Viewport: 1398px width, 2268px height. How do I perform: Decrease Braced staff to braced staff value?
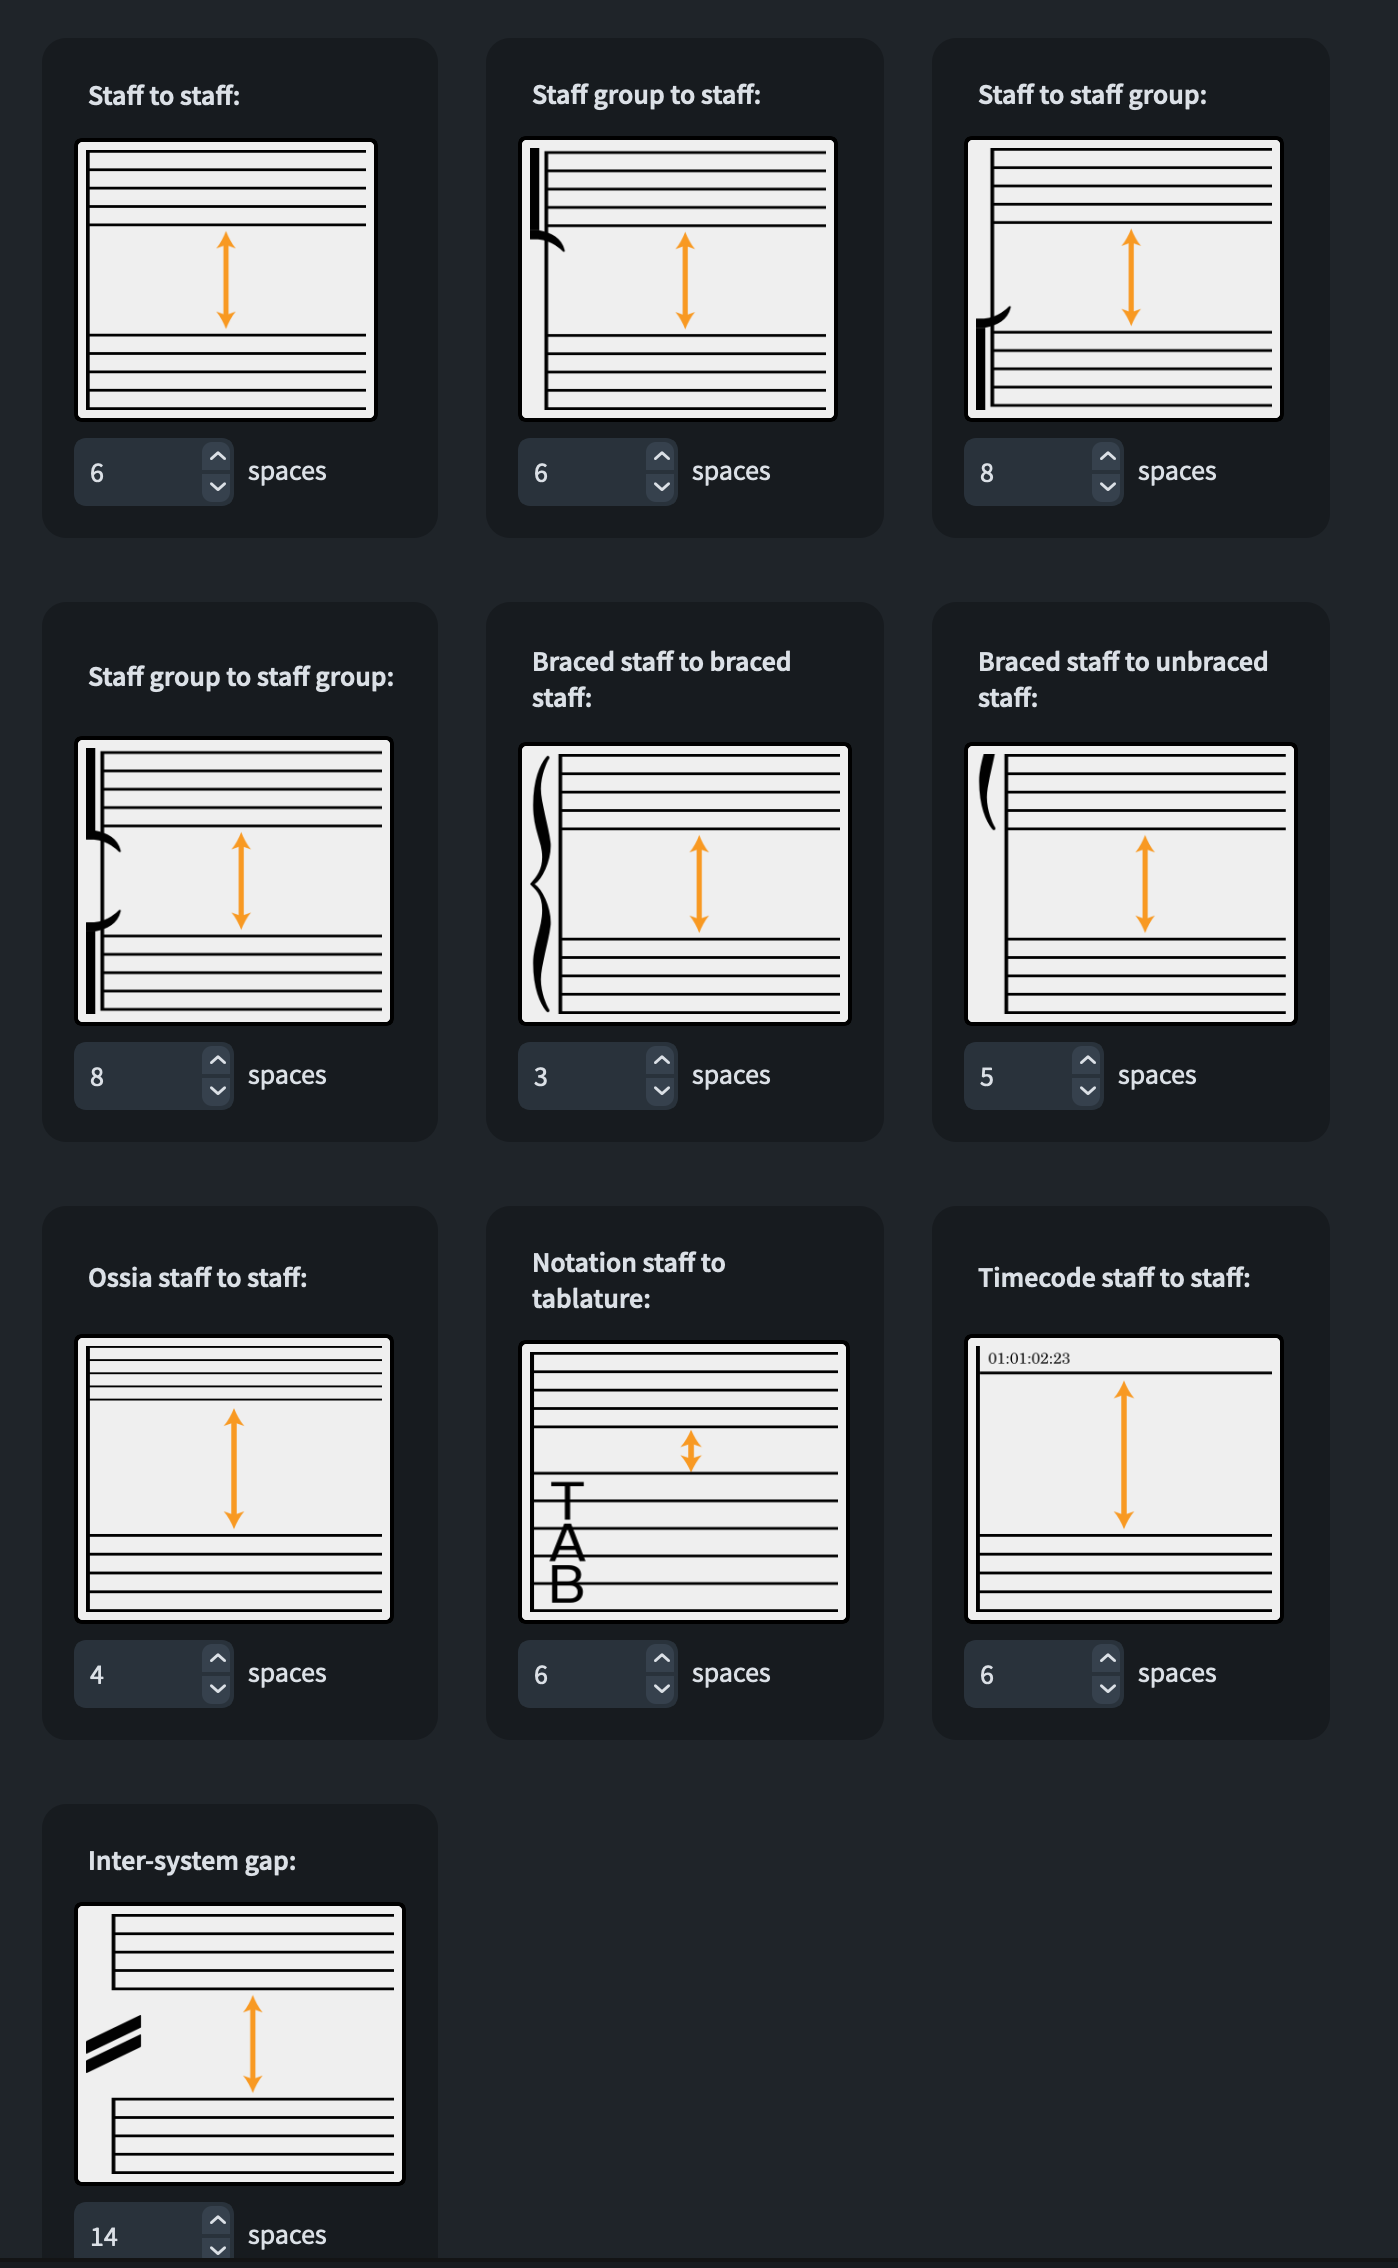(x=661, y=1091)
